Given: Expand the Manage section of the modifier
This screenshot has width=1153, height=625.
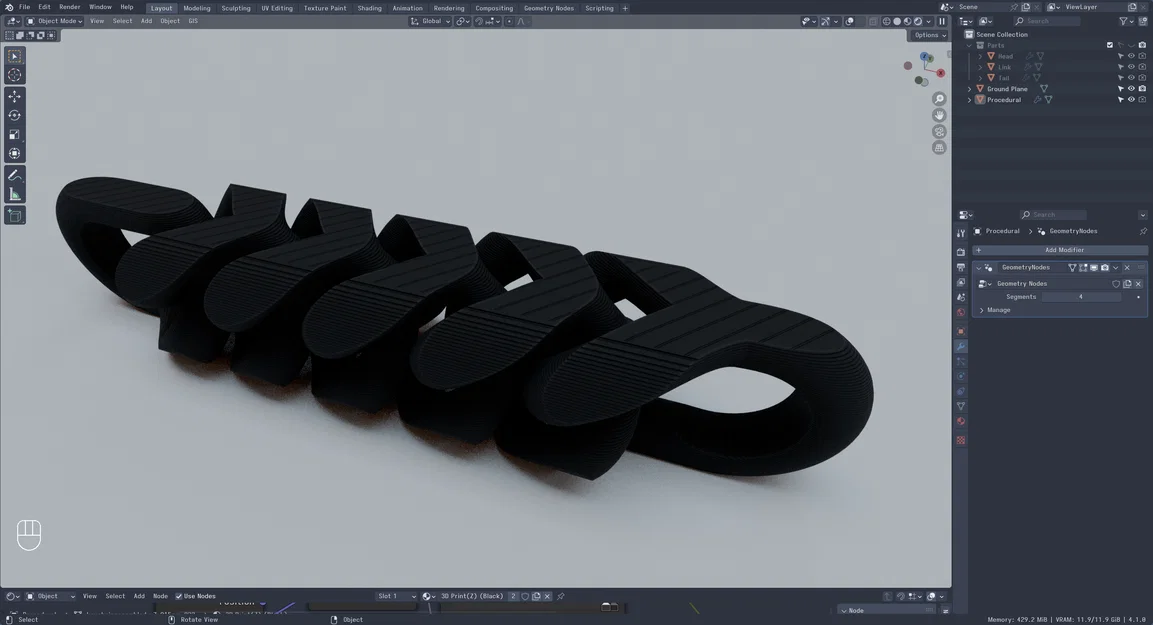Looking at the screenshot, I should click(997, 310).
